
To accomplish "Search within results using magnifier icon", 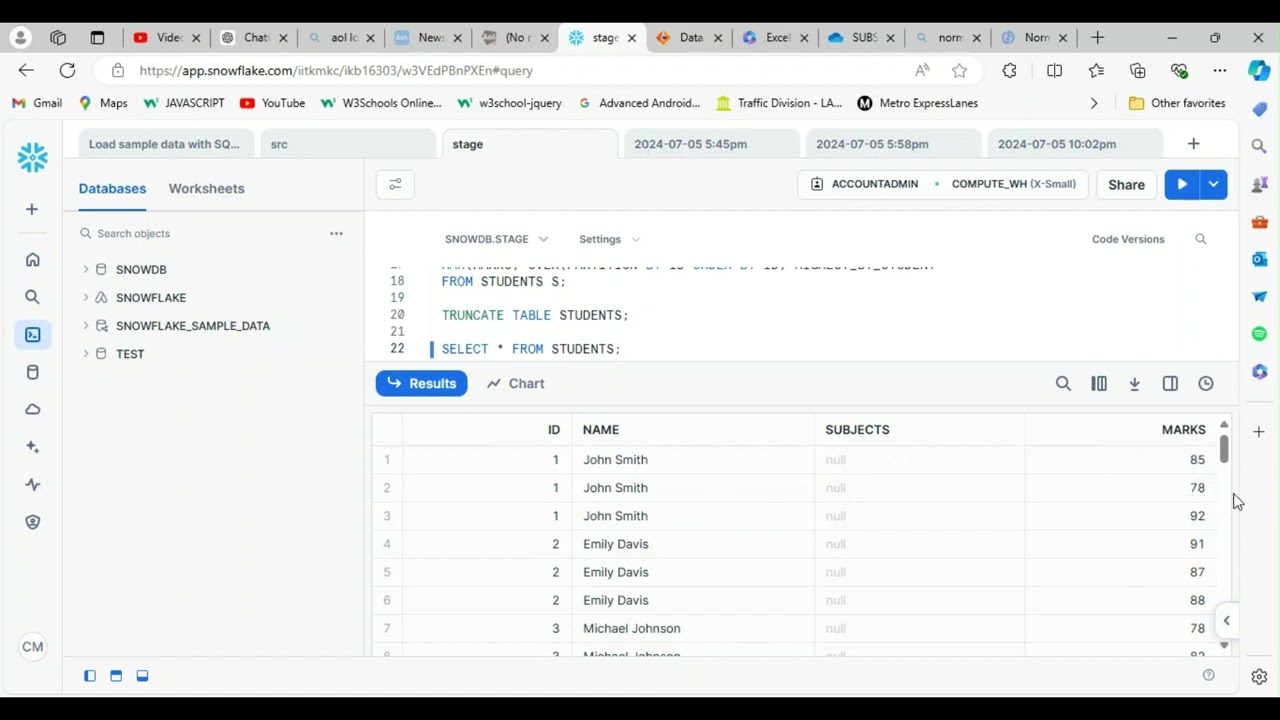I will (1063, 383).
